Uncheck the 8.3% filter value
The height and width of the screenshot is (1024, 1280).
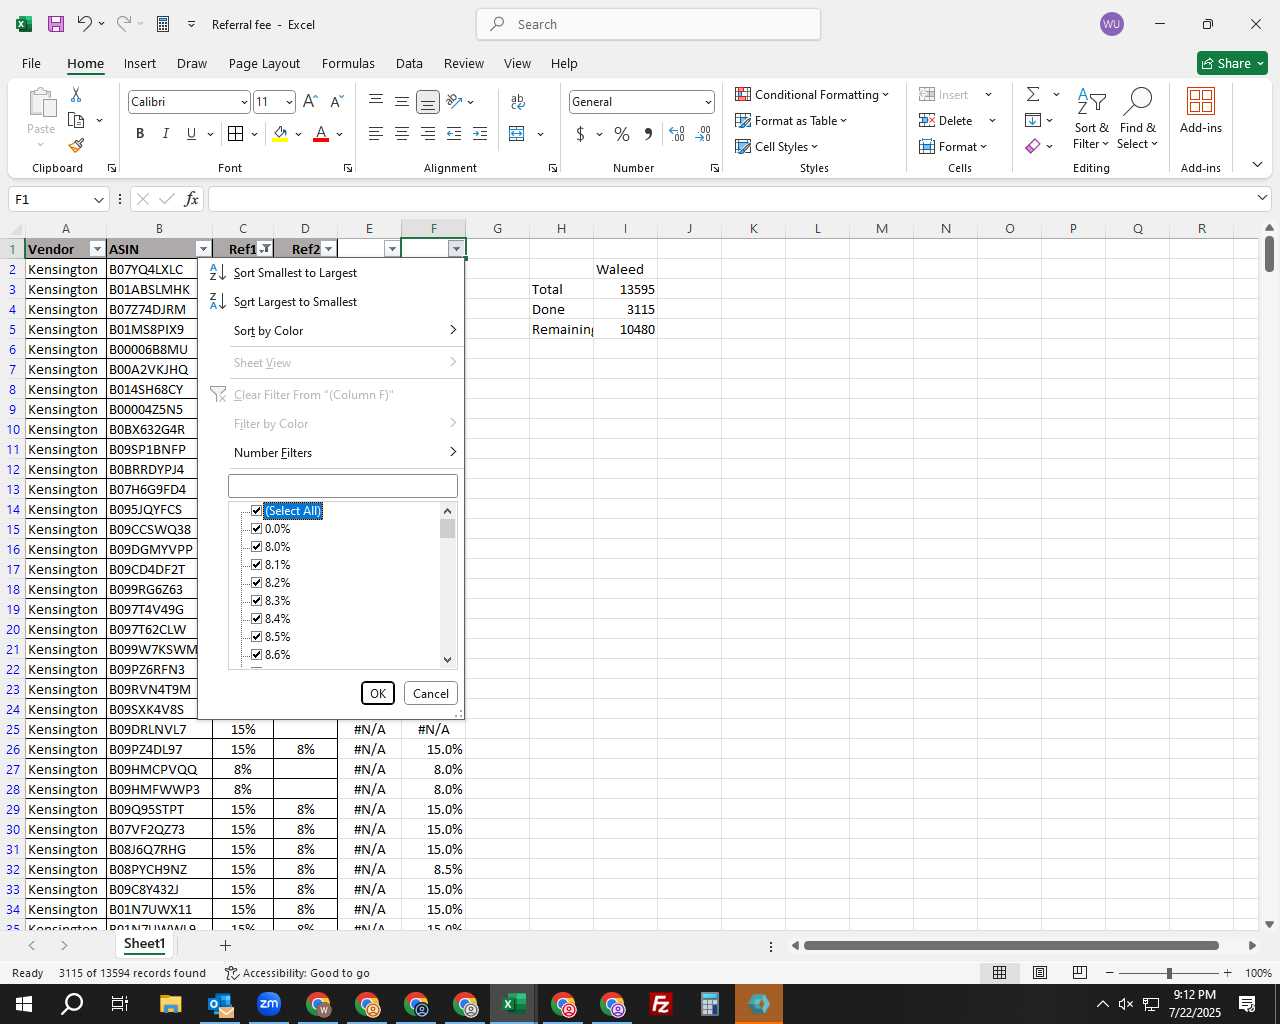point(256,601)
